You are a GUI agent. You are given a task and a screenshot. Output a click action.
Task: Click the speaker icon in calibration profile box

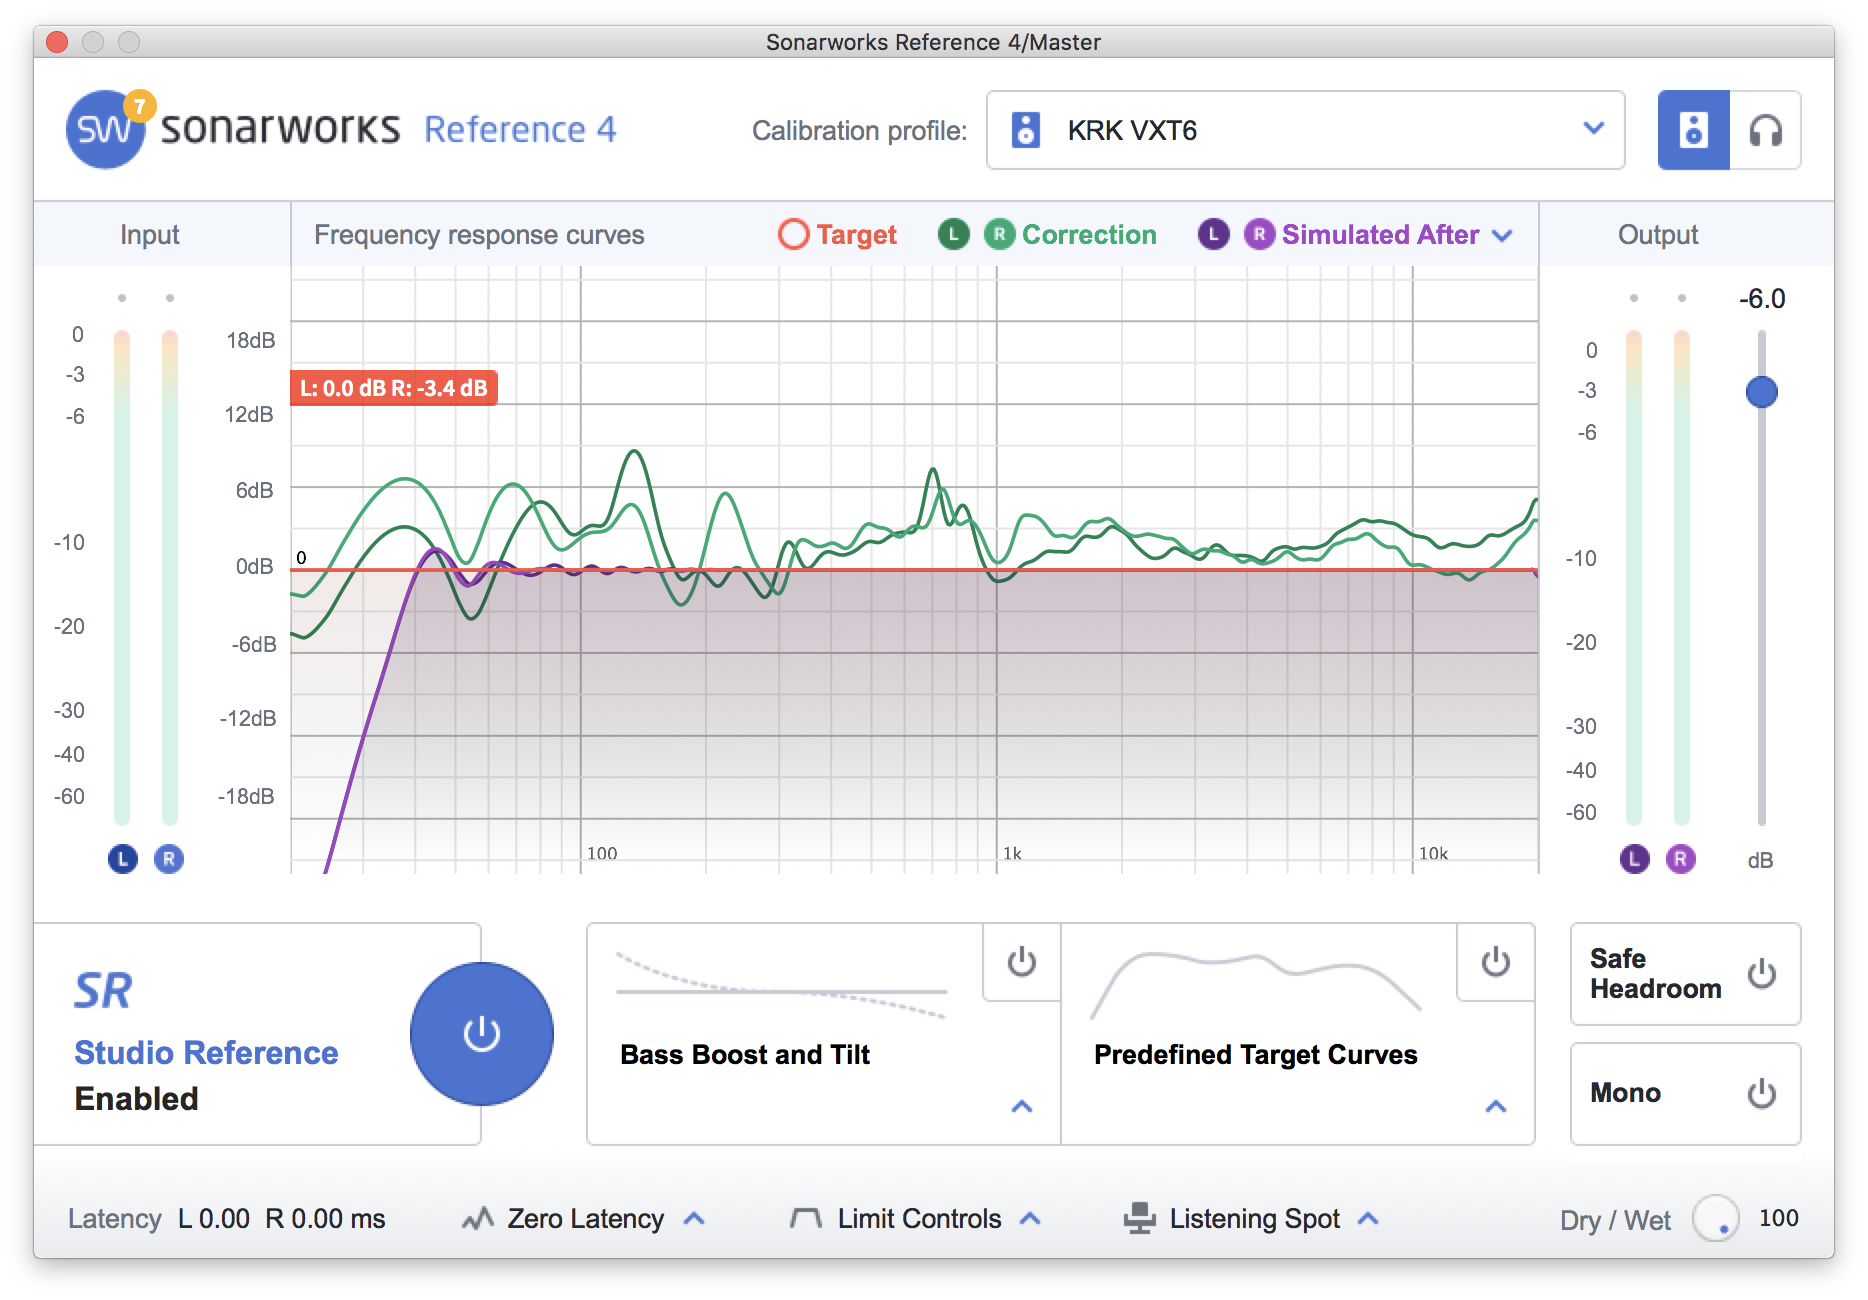point(1026,130)
